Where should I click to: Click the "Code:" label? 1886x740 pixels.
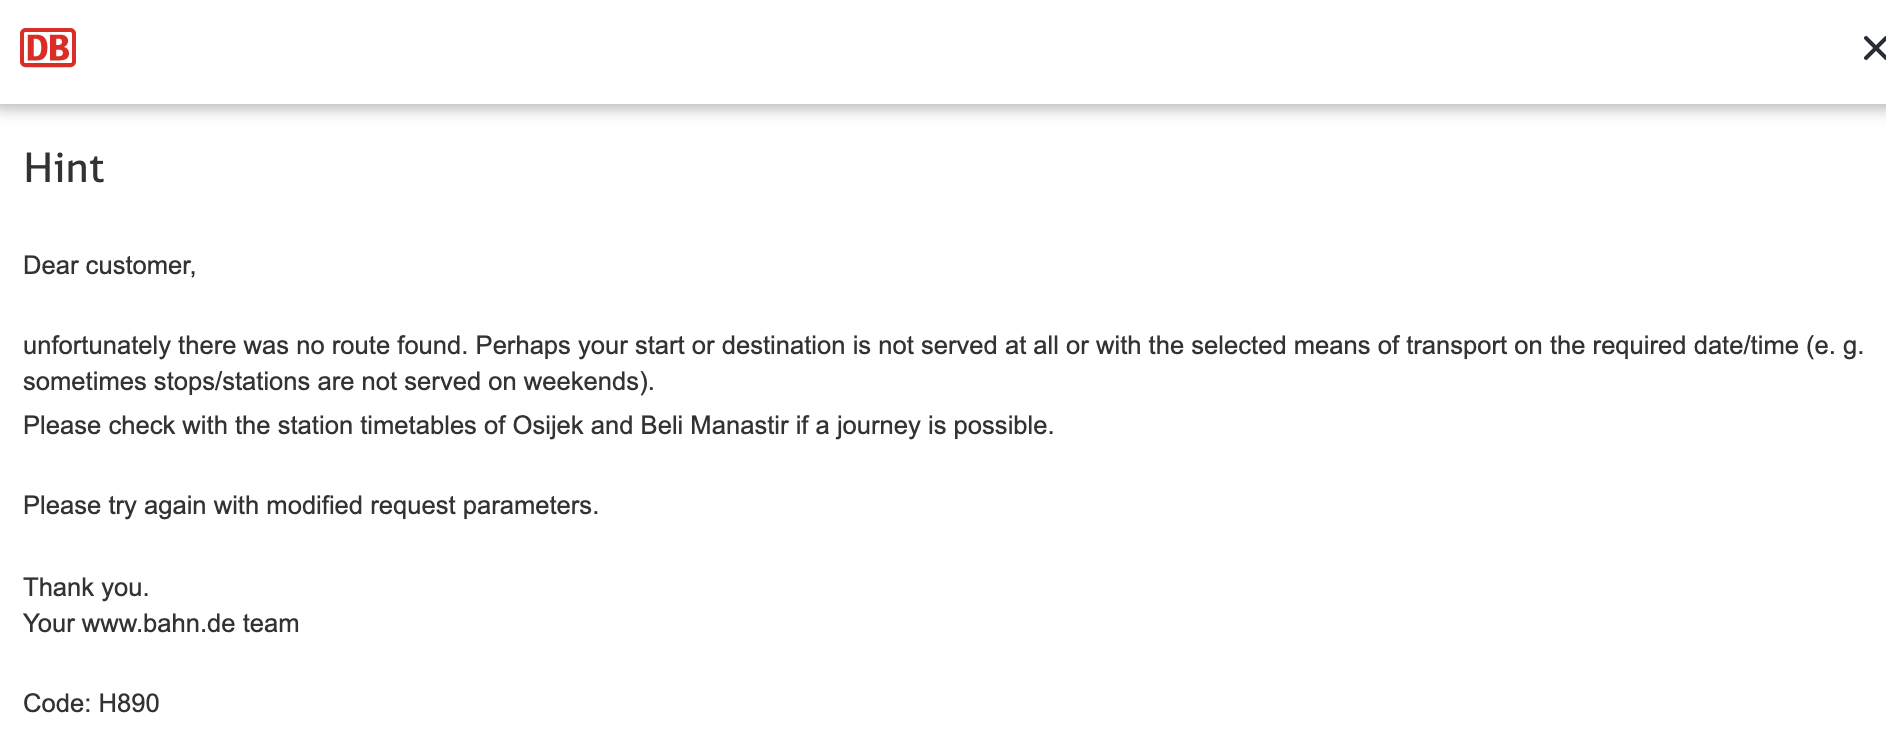pyautogui.click(x=57, y=703)
